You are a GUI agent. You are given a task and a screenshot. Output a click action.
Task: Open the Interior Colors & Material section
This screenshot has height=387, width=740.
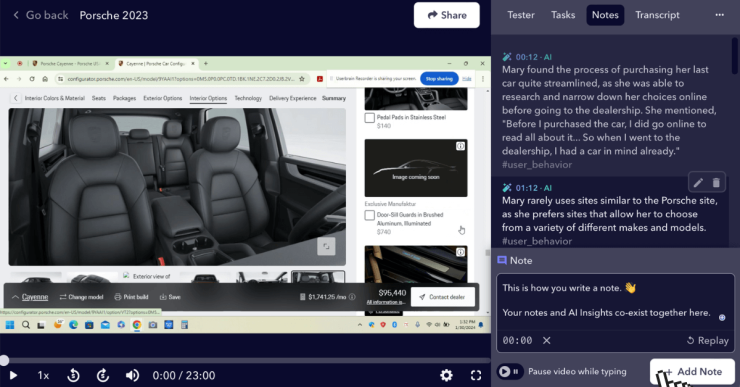click(x=55, y=98)
